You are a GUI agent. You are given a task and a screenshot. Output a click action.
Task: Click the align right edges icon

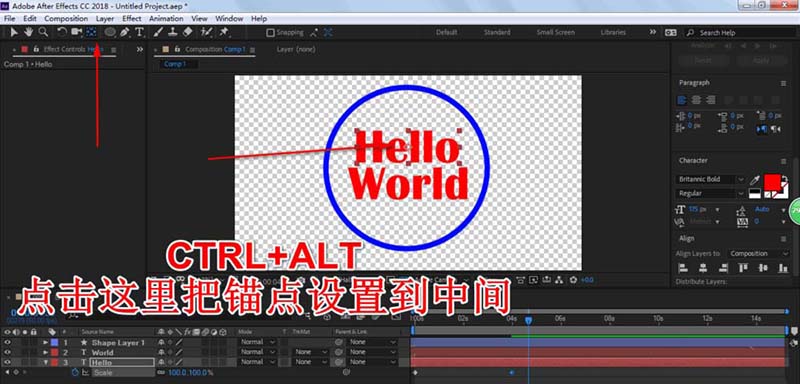(723, 268)
